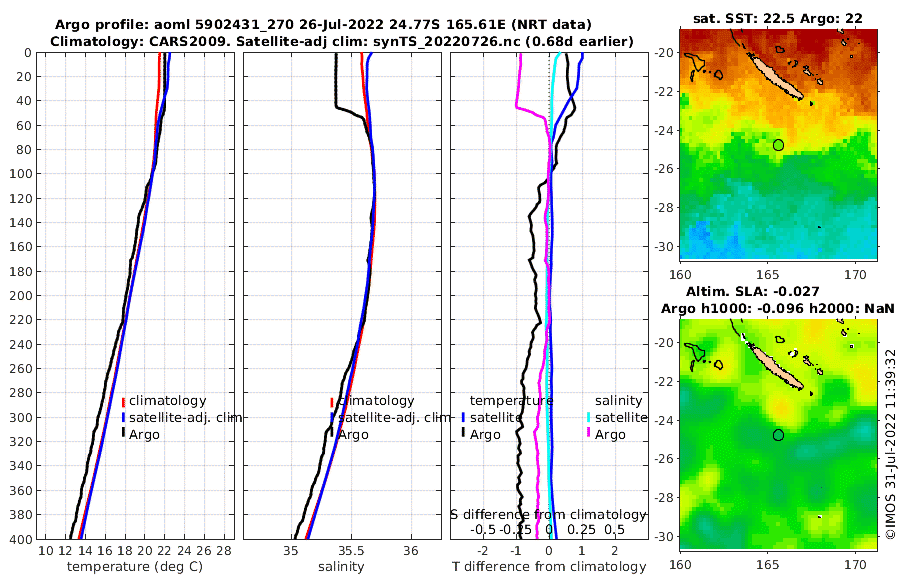Click the 'Climatology: CARS2009' subtitle line

tap(342, 41)
